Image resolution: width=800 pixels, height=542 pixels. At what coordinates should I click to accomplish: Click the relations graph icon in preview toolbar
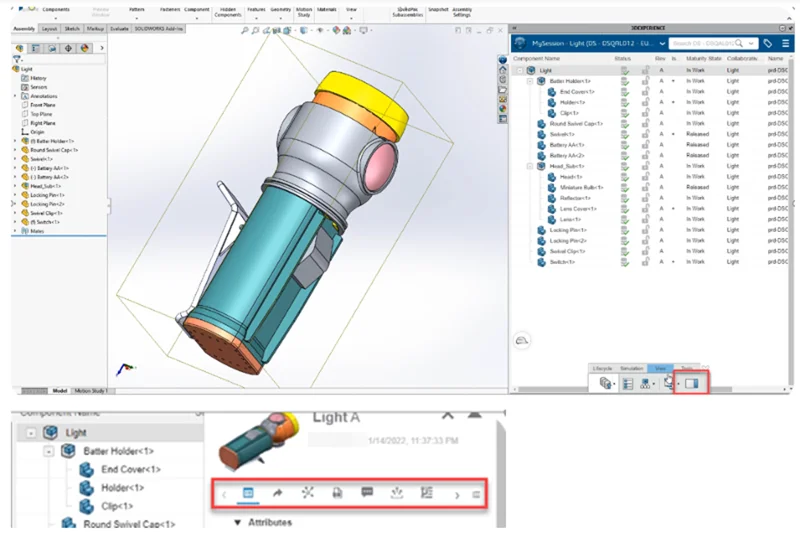pos(307,494)
